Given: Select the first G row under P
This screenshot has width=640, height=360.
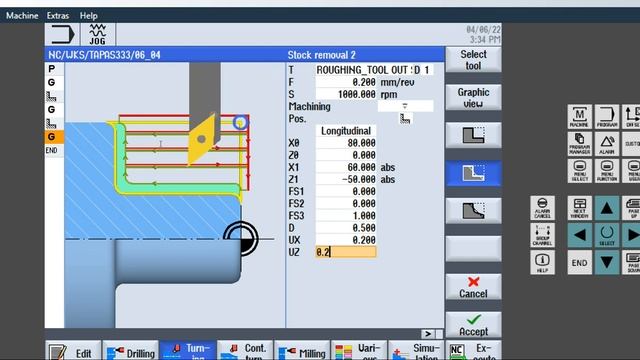Looking at the screenshot, I should tap(54, 82).
